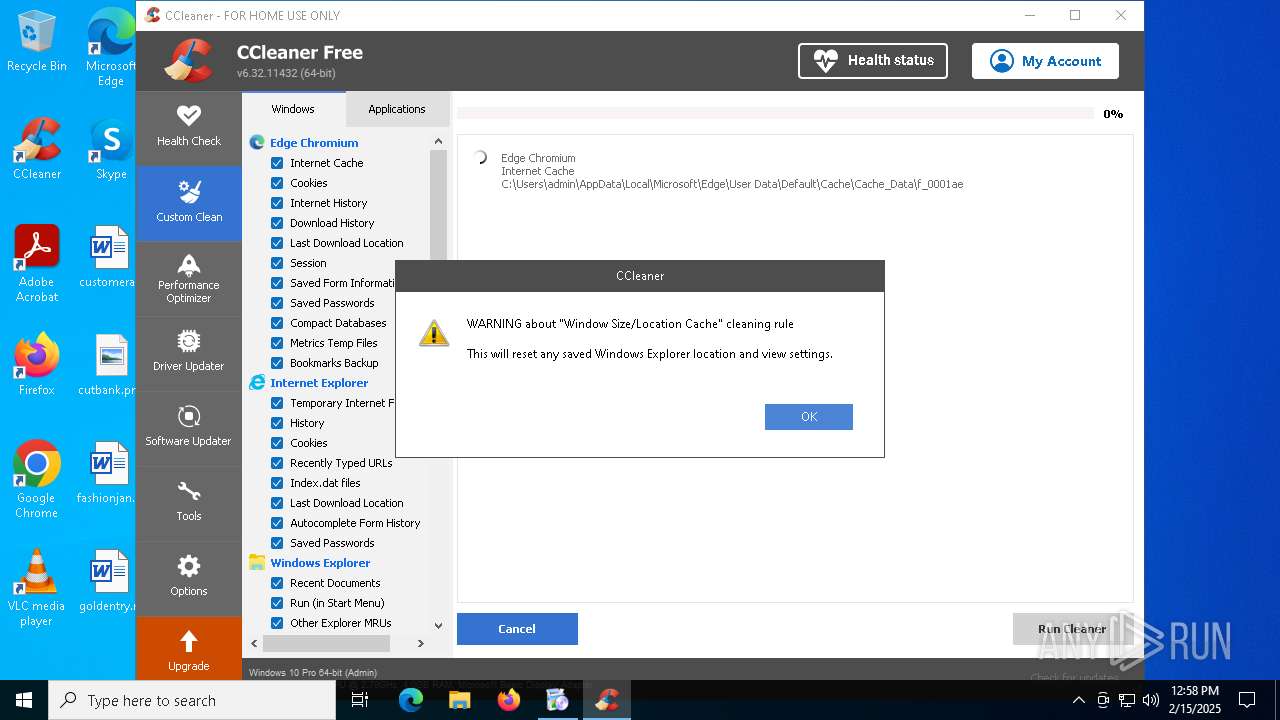Toggle the Recently Typed URLs checkbox
1280x720 pixels.
(277, 463)
